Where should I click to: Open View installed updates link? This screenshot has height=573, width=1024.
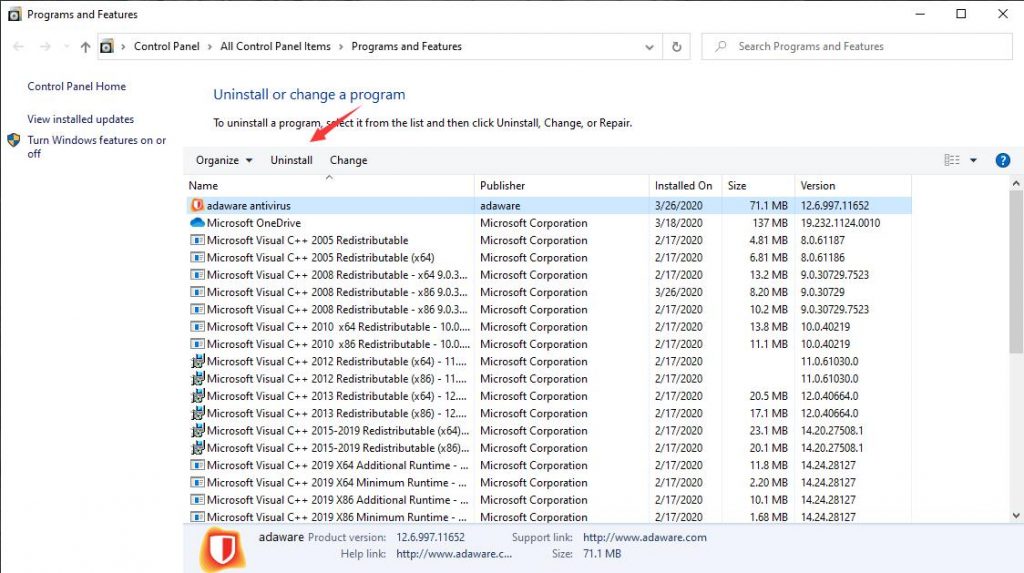(80, 119)
